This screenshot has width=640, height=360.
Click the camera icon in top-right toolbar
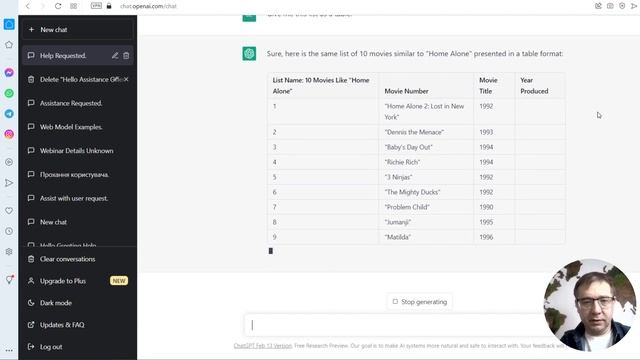click(x=610, y=6)
